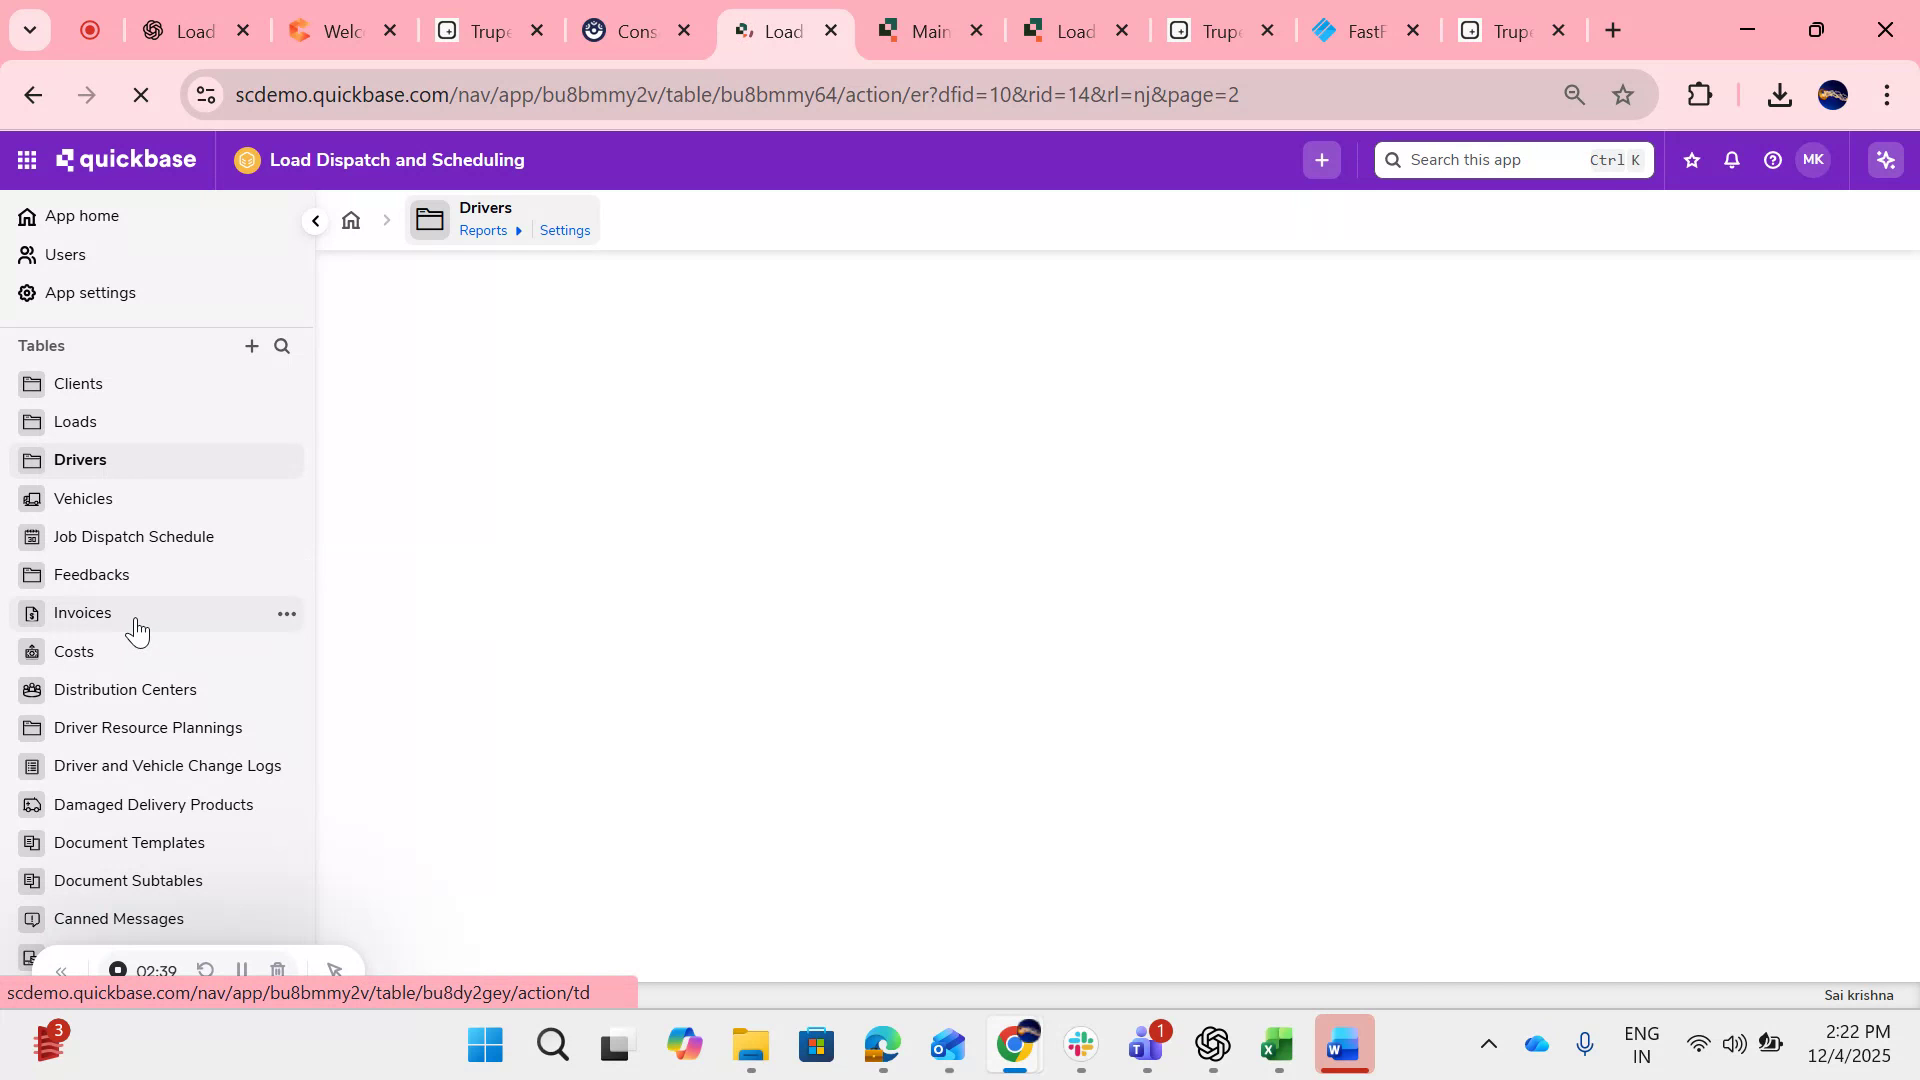This screenshot has height=1080, width=1920.
Task: Add a new table with the plus icon
Action: 252,346
